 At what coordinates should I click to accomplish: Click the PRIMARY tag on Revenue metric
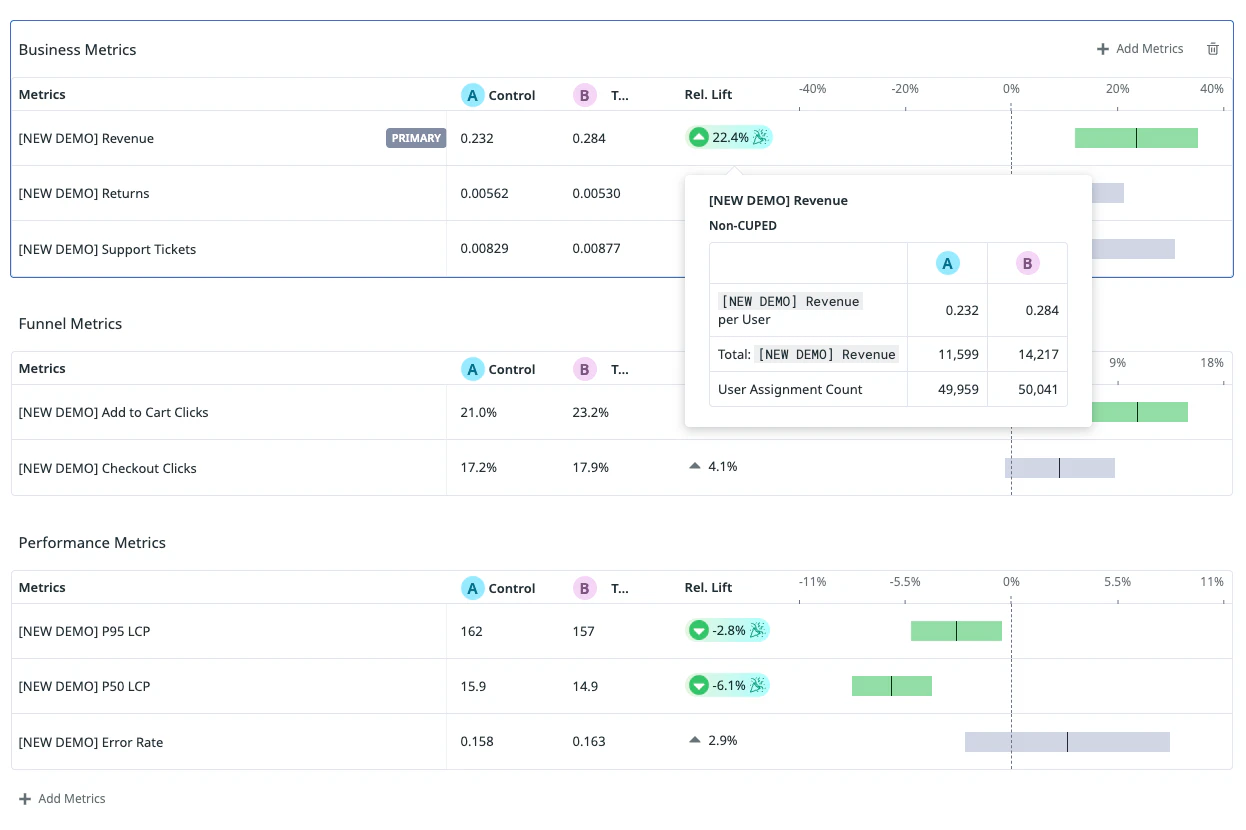[415, 138]
